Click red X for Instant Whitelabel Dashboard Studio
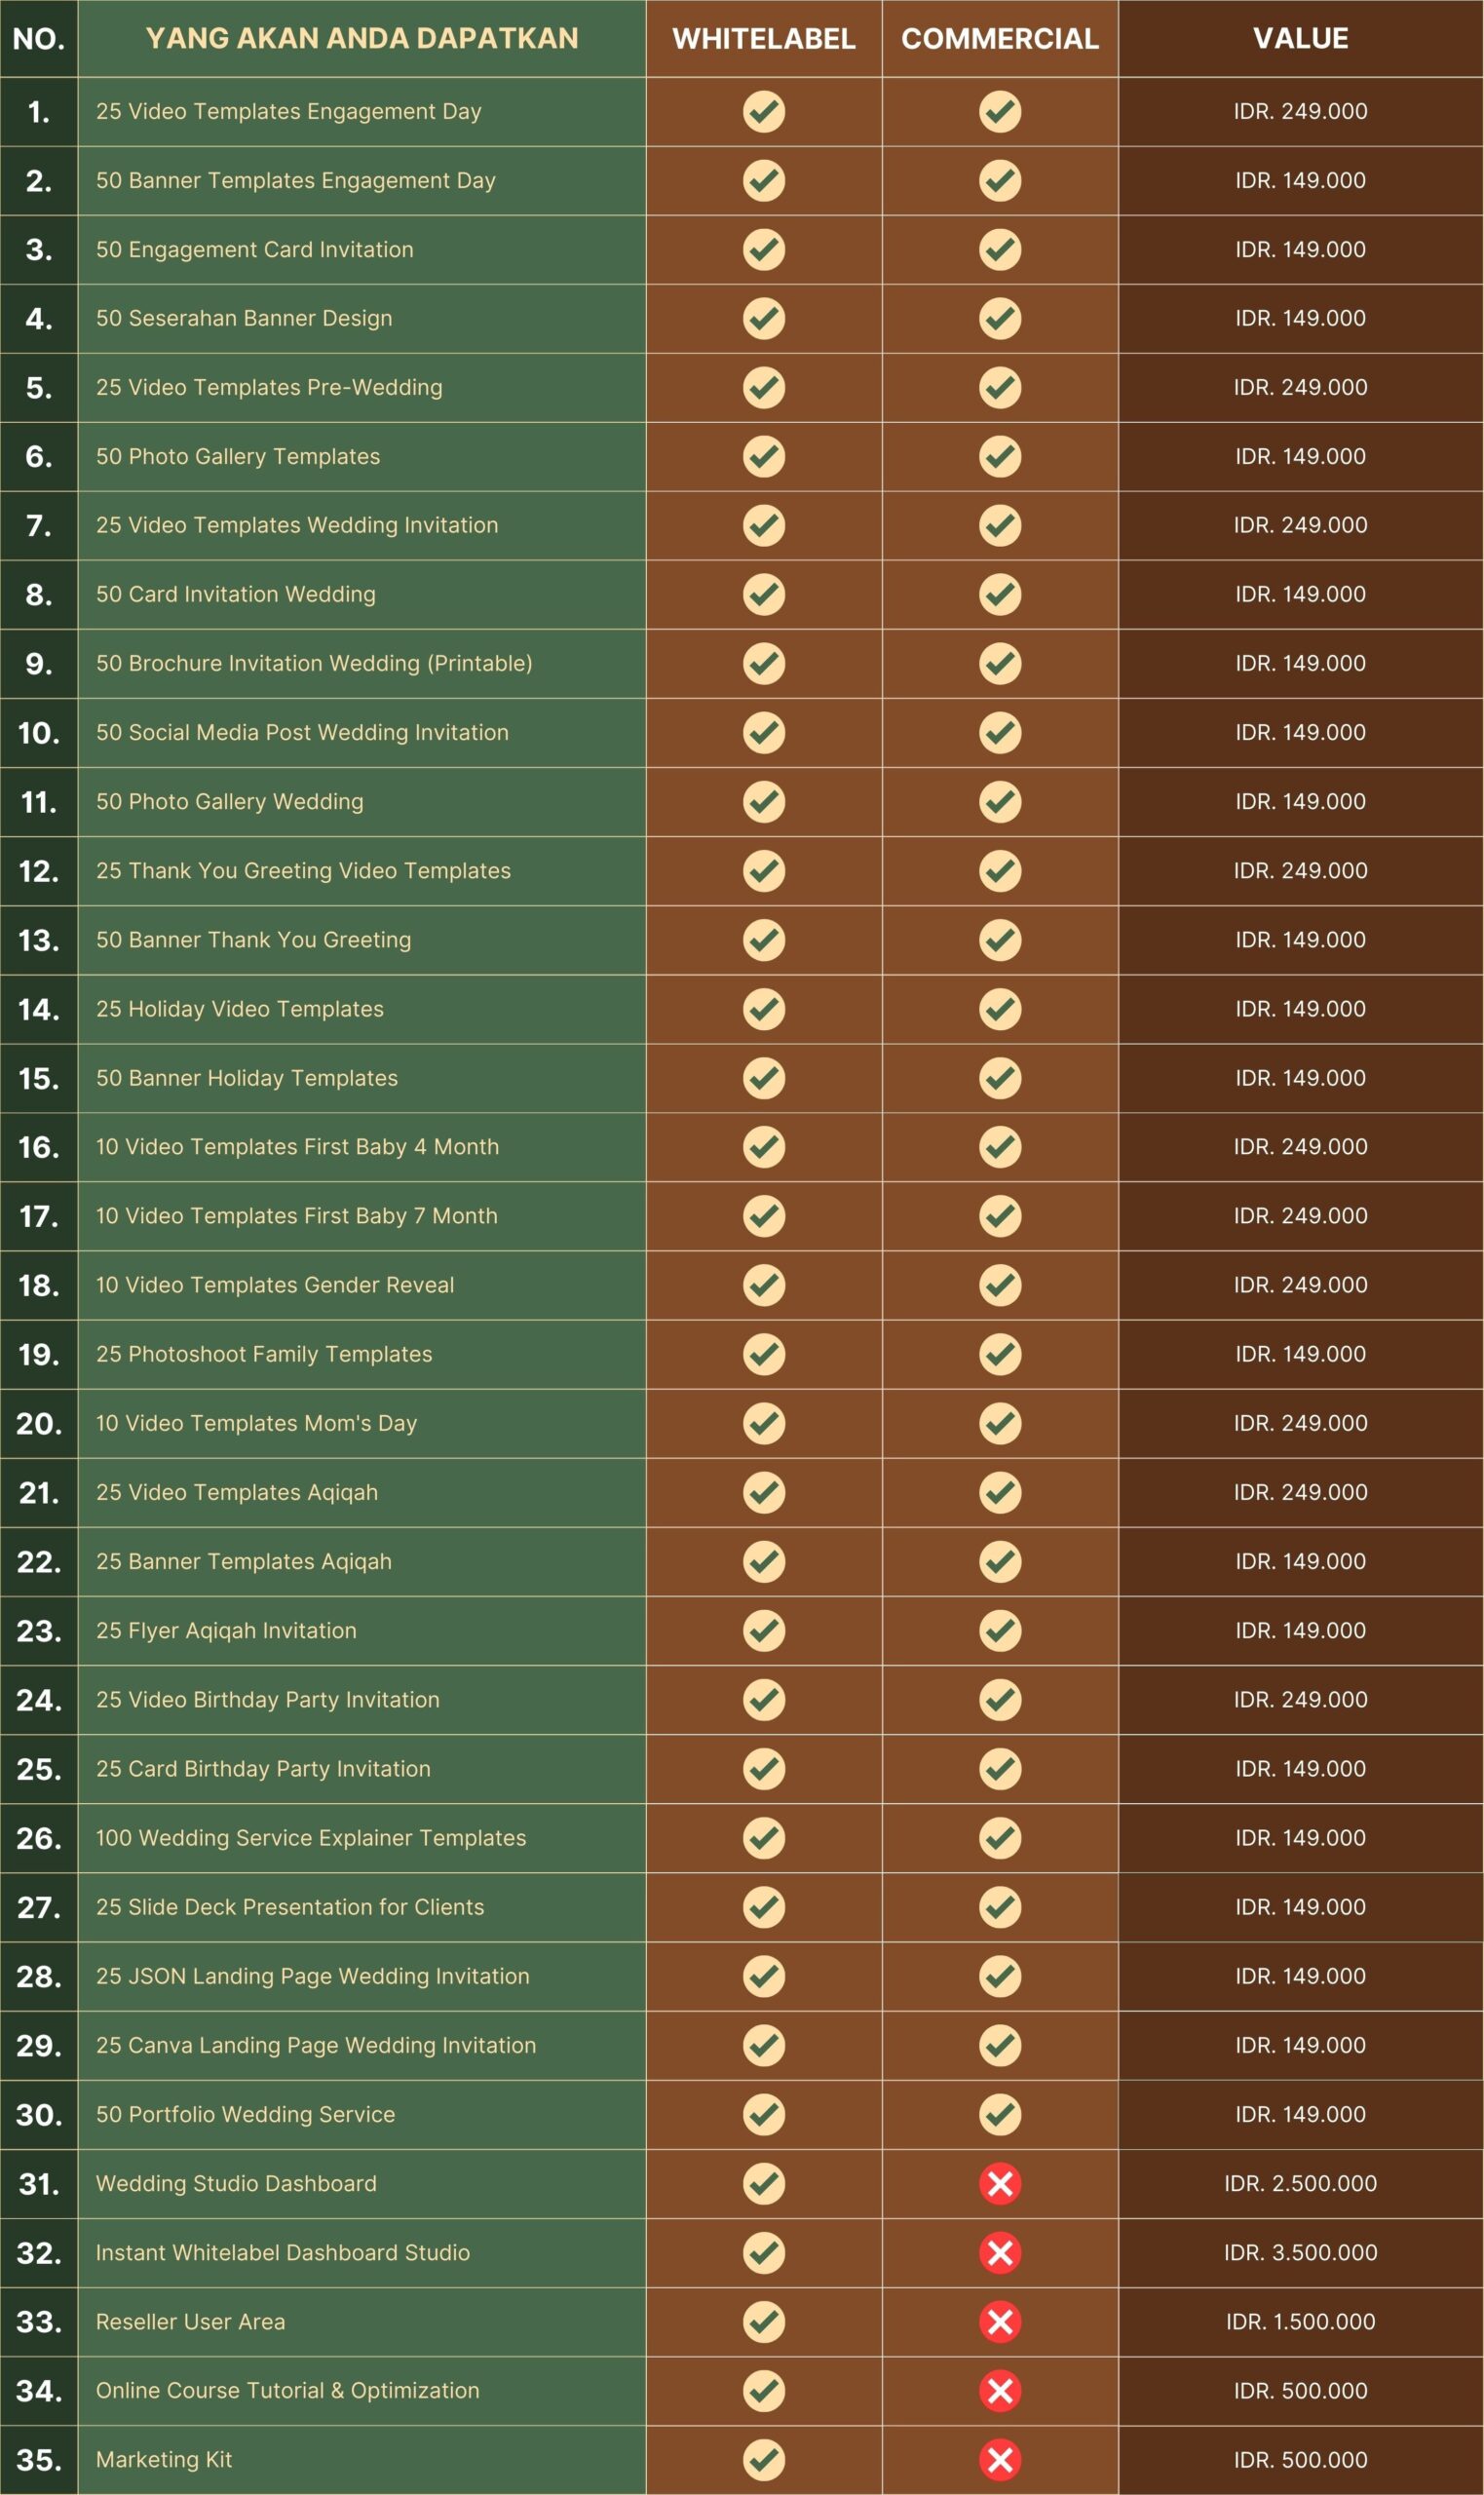The width and height of the screenshot is (1484, 2495). 1000,2253
